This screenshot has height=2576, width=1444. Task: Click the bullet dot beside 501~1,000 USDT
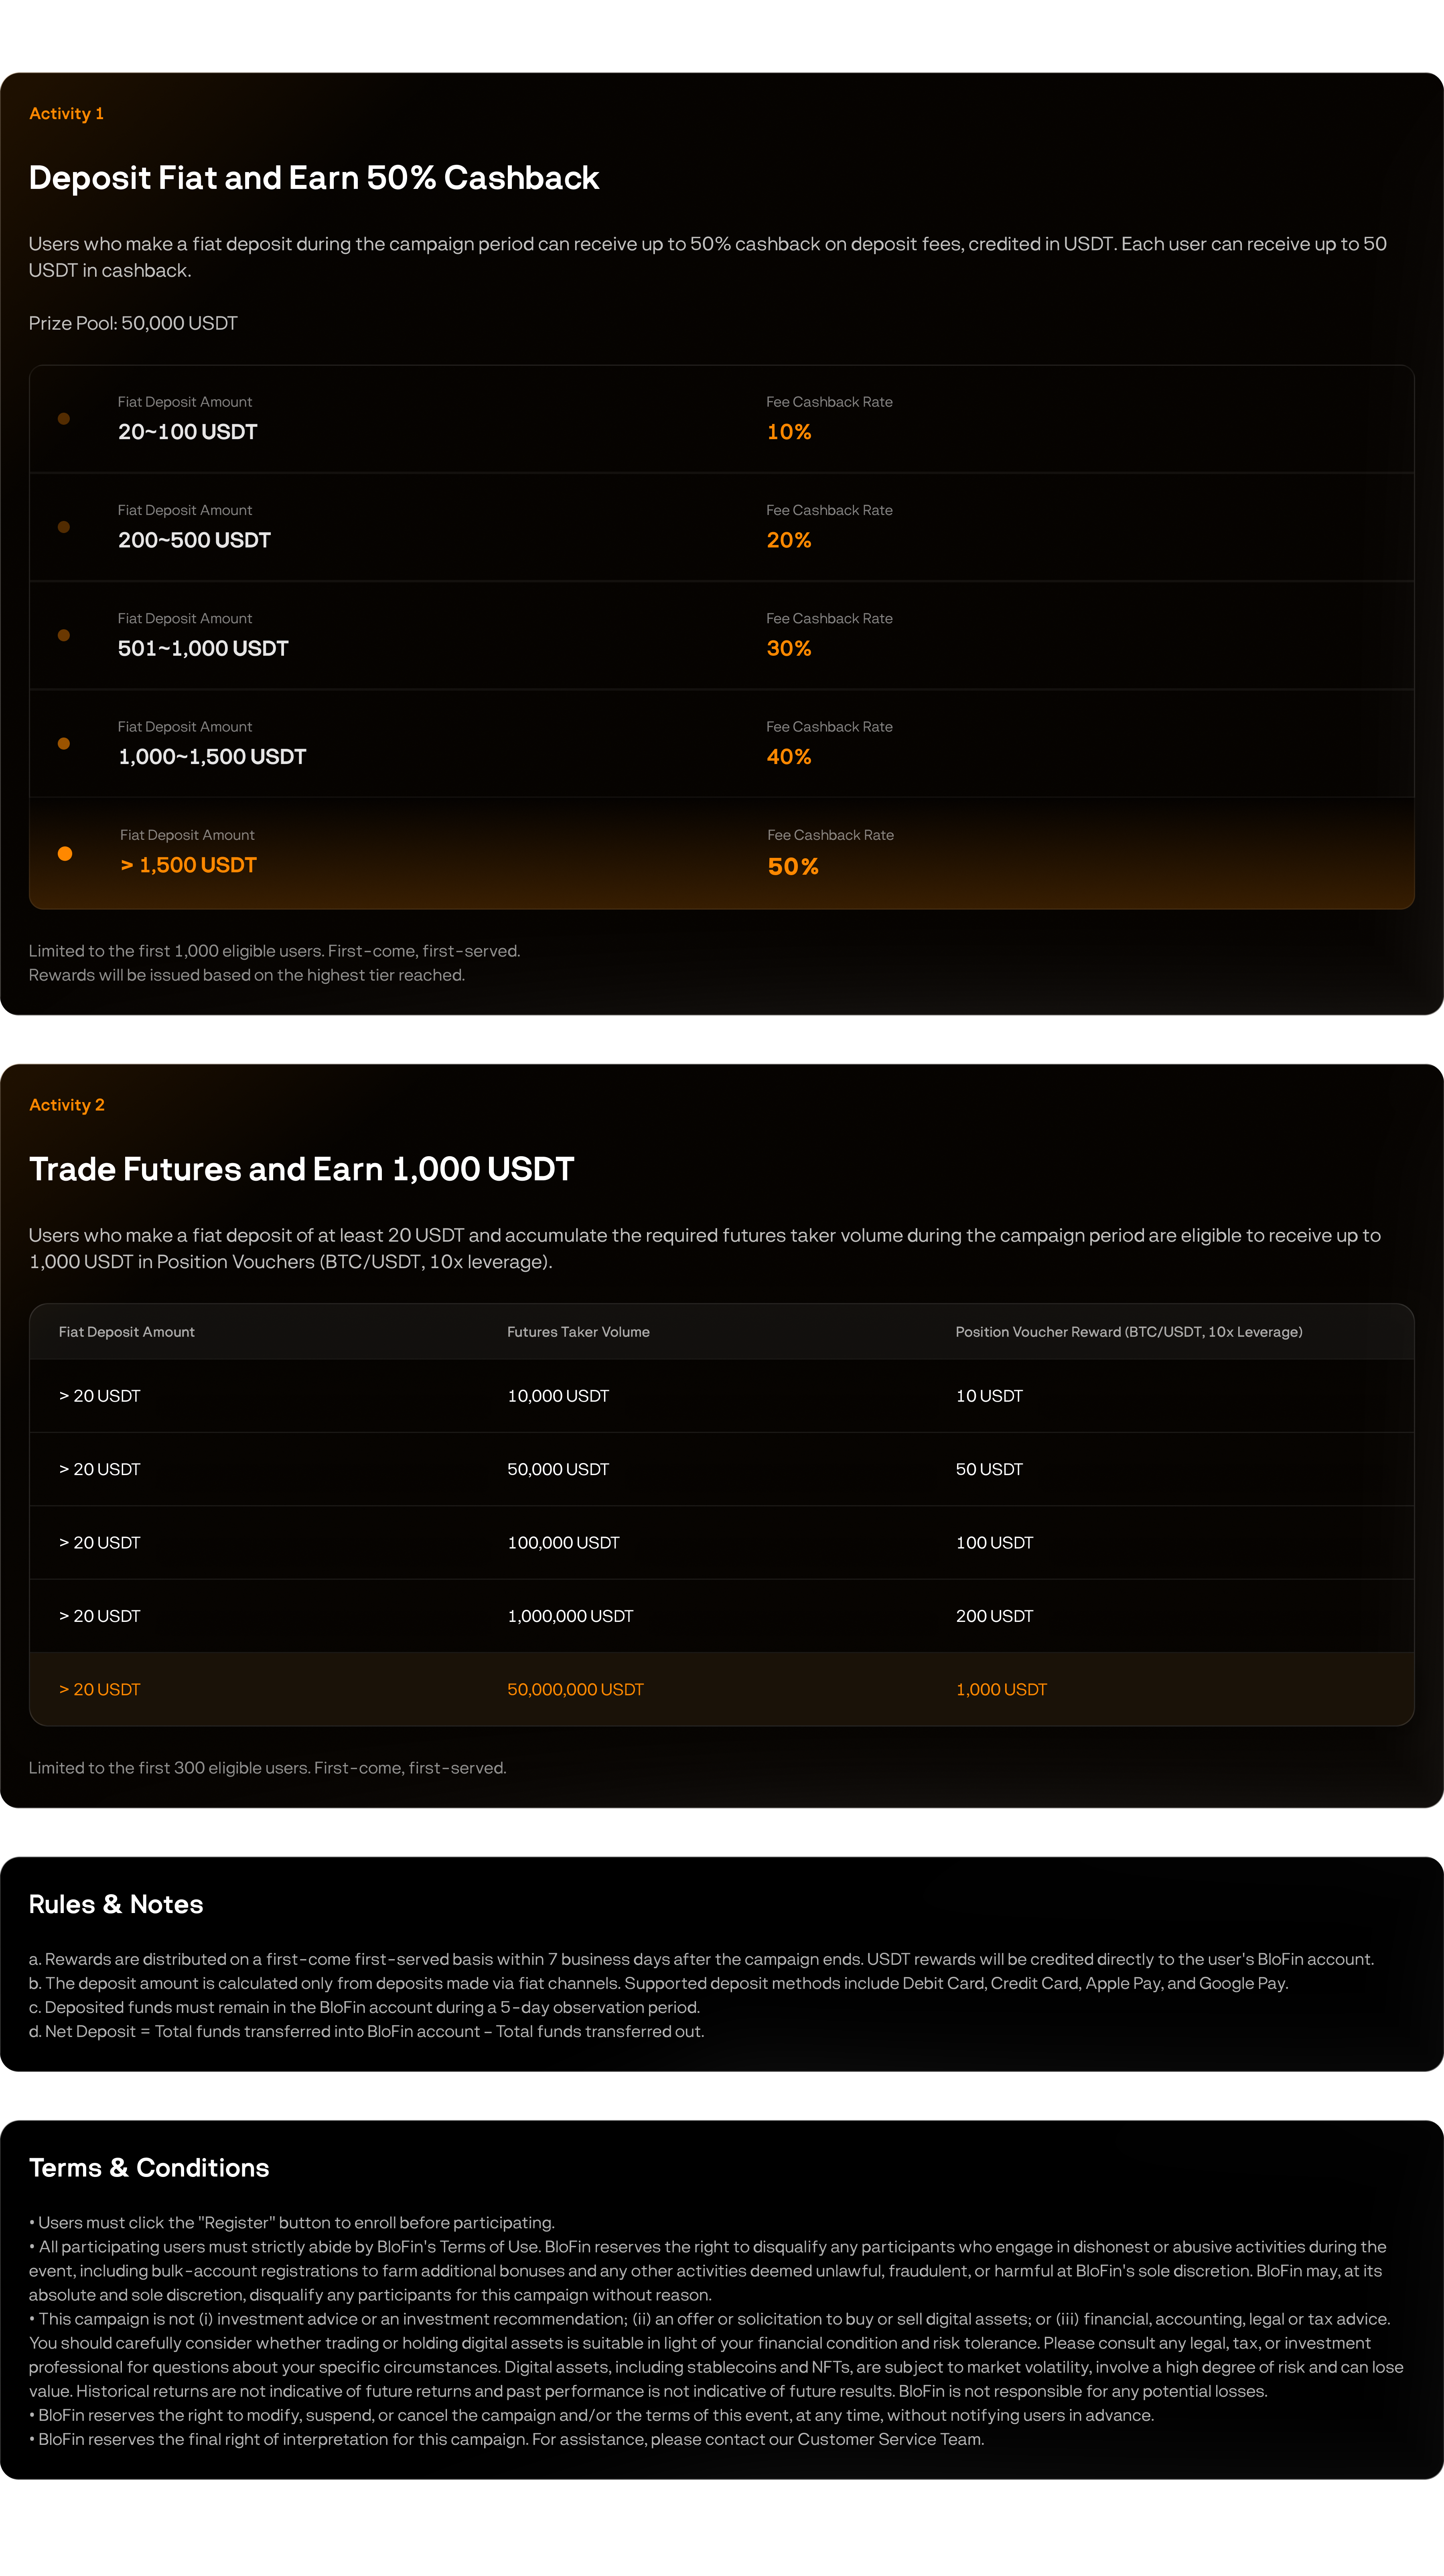click(x=64, y=635)
